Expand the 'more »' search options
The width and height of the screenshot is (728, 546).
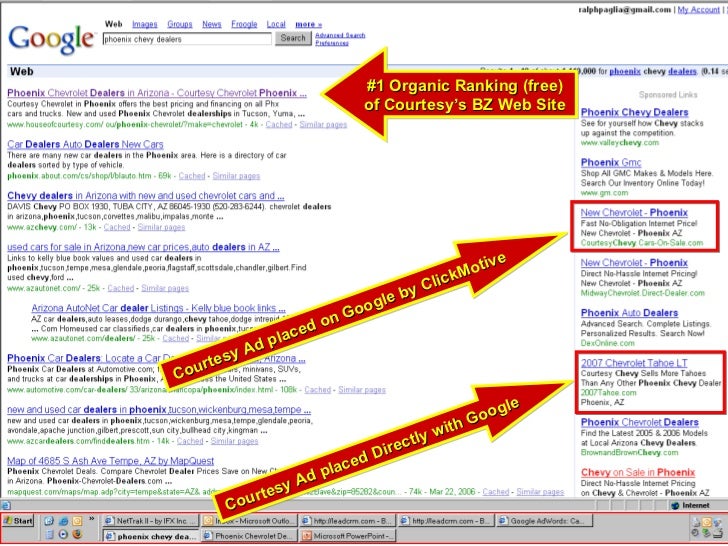pyautogui.click(x=308, y=24)
